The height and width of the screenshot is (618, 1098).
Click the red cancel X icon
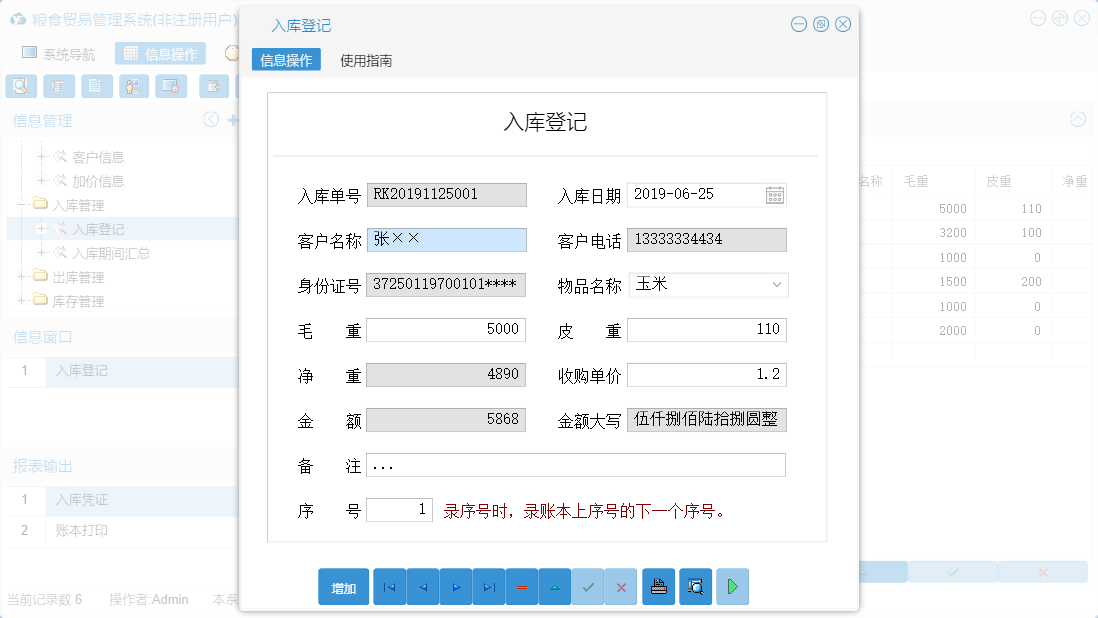[x=621, y=587]
